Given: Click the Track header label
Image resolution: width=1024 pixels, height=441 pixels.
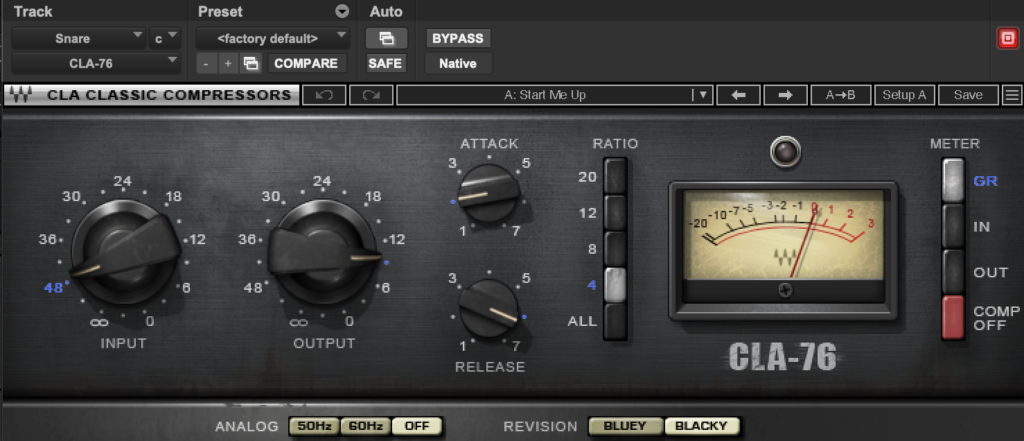Looking at the screenshot, I should coord(33,12).
